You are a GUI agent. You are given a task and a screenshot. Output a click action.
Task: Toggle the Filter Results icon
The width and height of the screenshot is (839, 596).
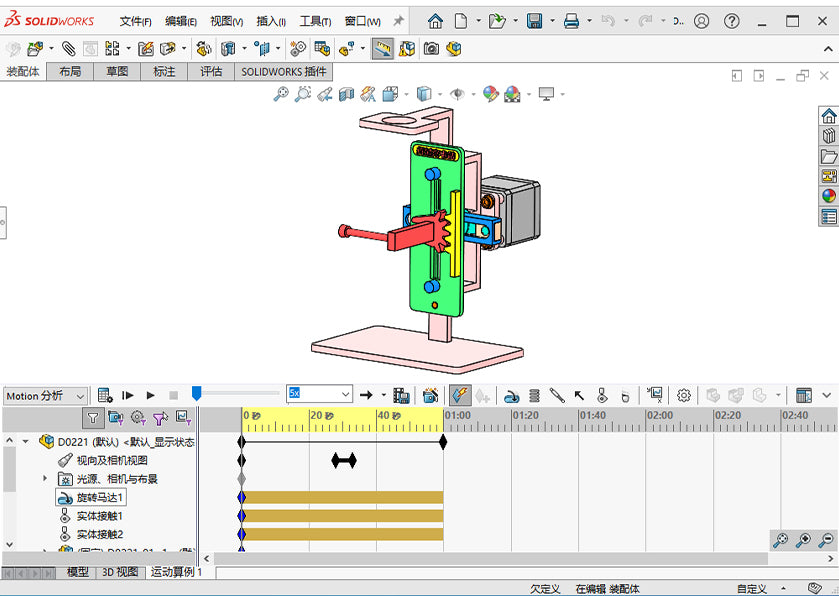(183, 418)
